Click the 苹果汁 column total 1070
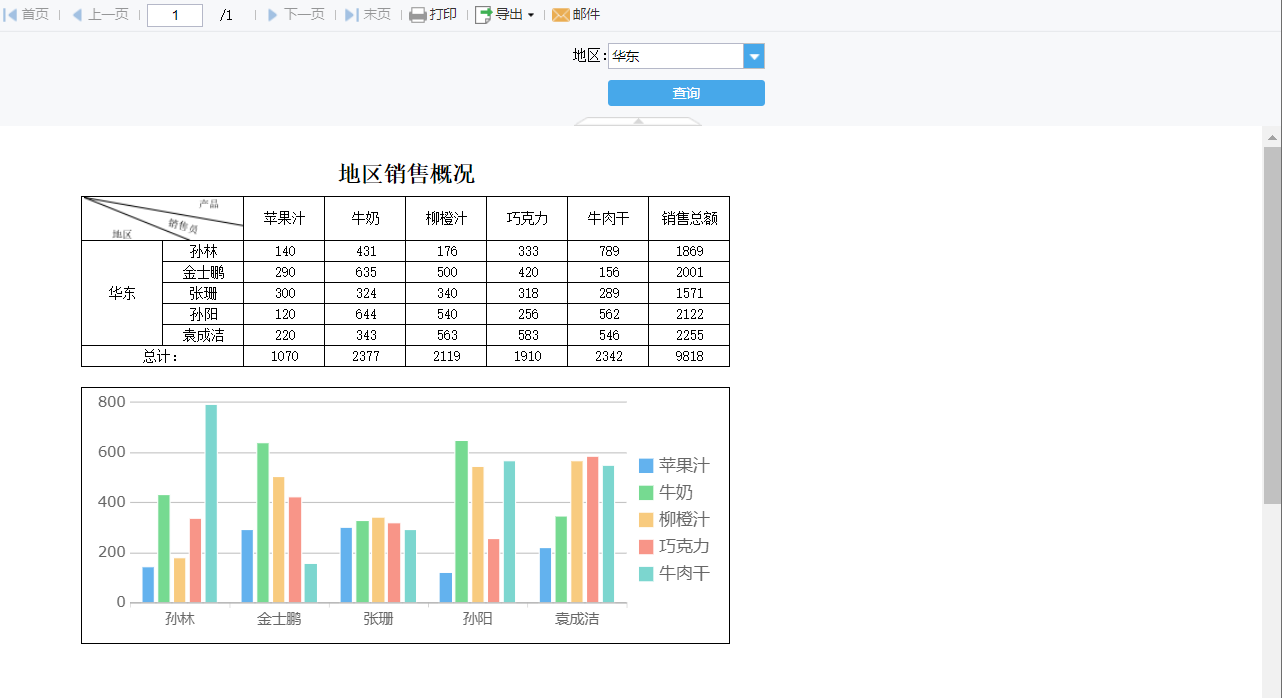Image resolution: width=1282 pixels, height=698 pixels. (x=284, y=356)
